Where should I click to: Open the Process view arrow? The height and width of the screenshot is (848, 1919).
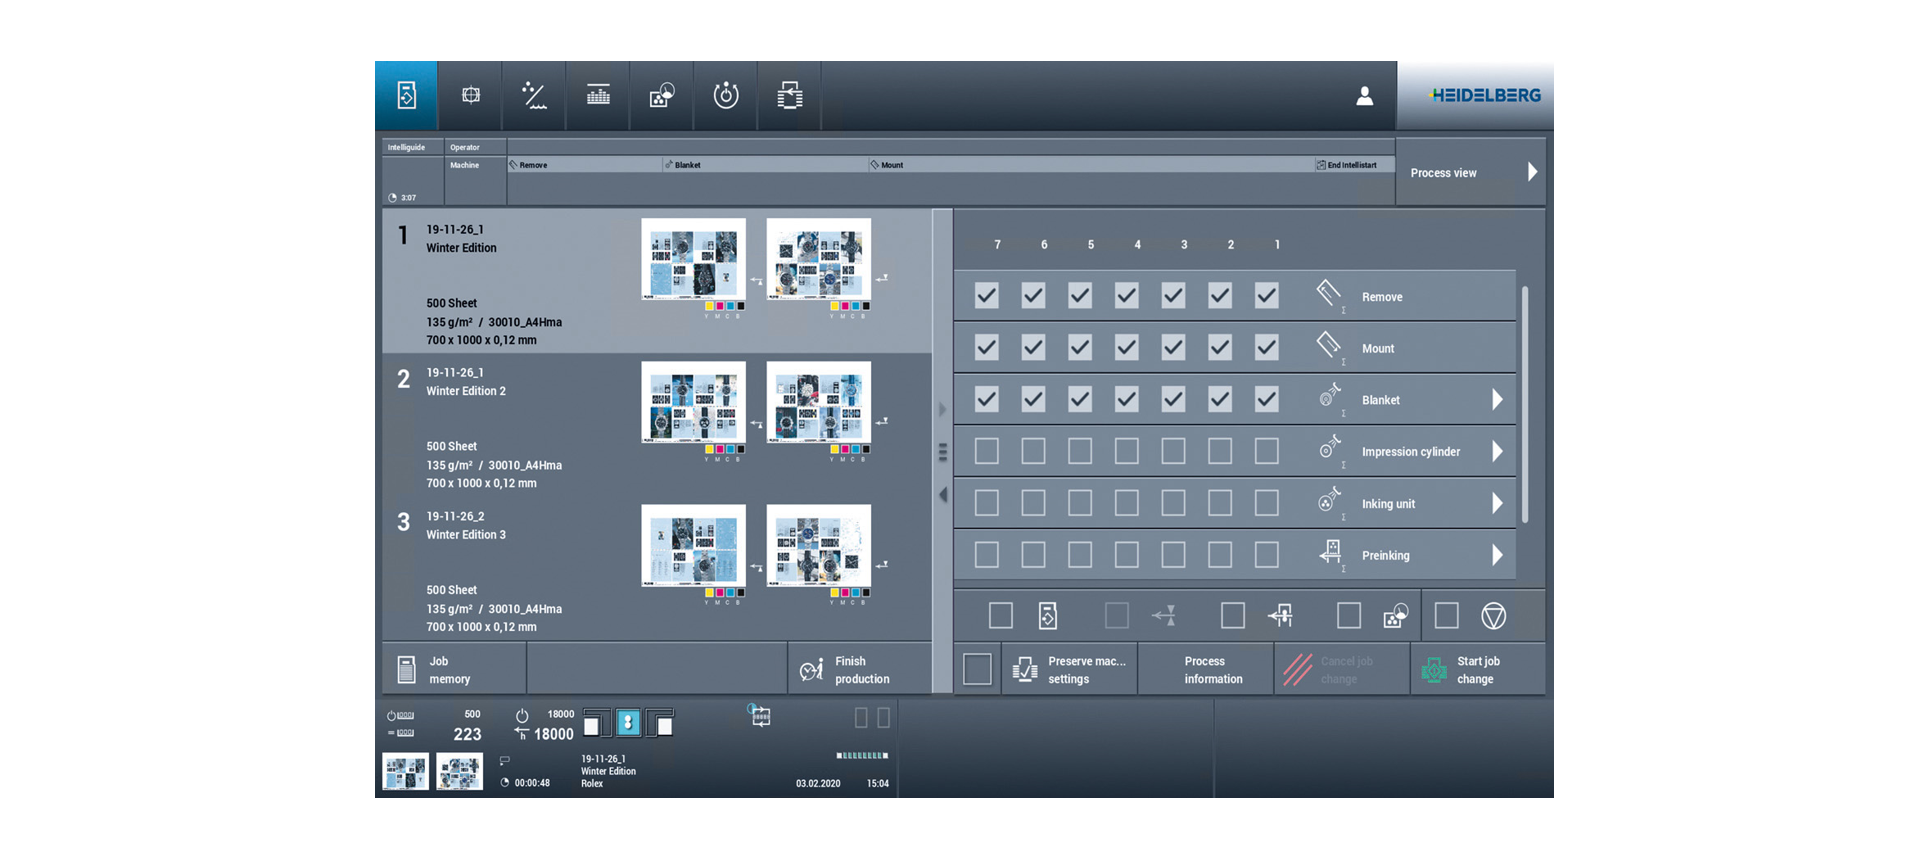pyautogui.click(x=1531, y=172)
